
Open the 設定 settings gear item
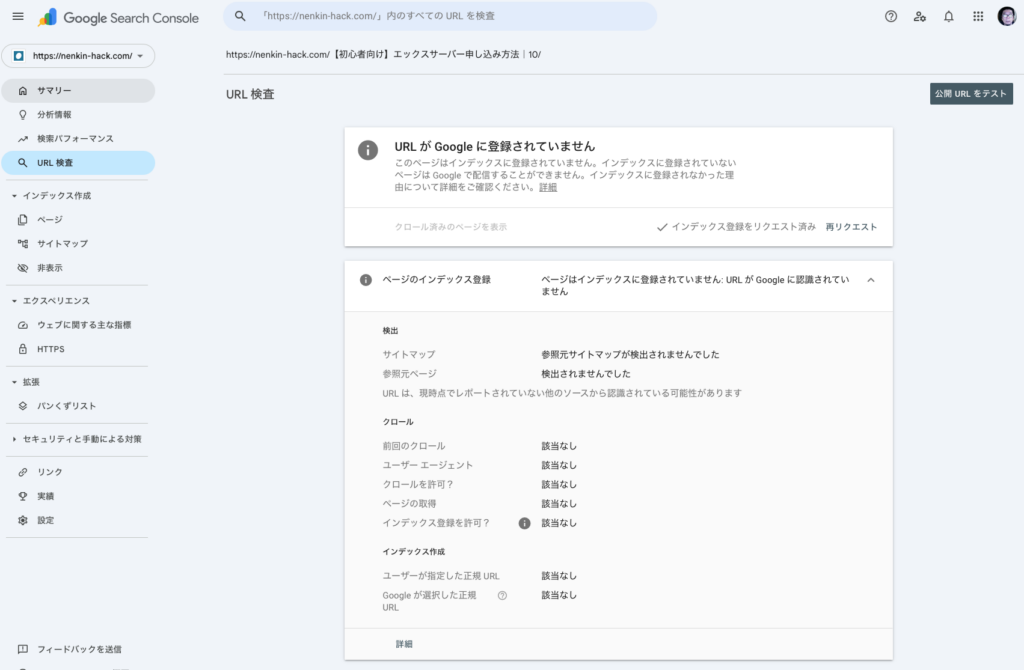tap(46, 520)
